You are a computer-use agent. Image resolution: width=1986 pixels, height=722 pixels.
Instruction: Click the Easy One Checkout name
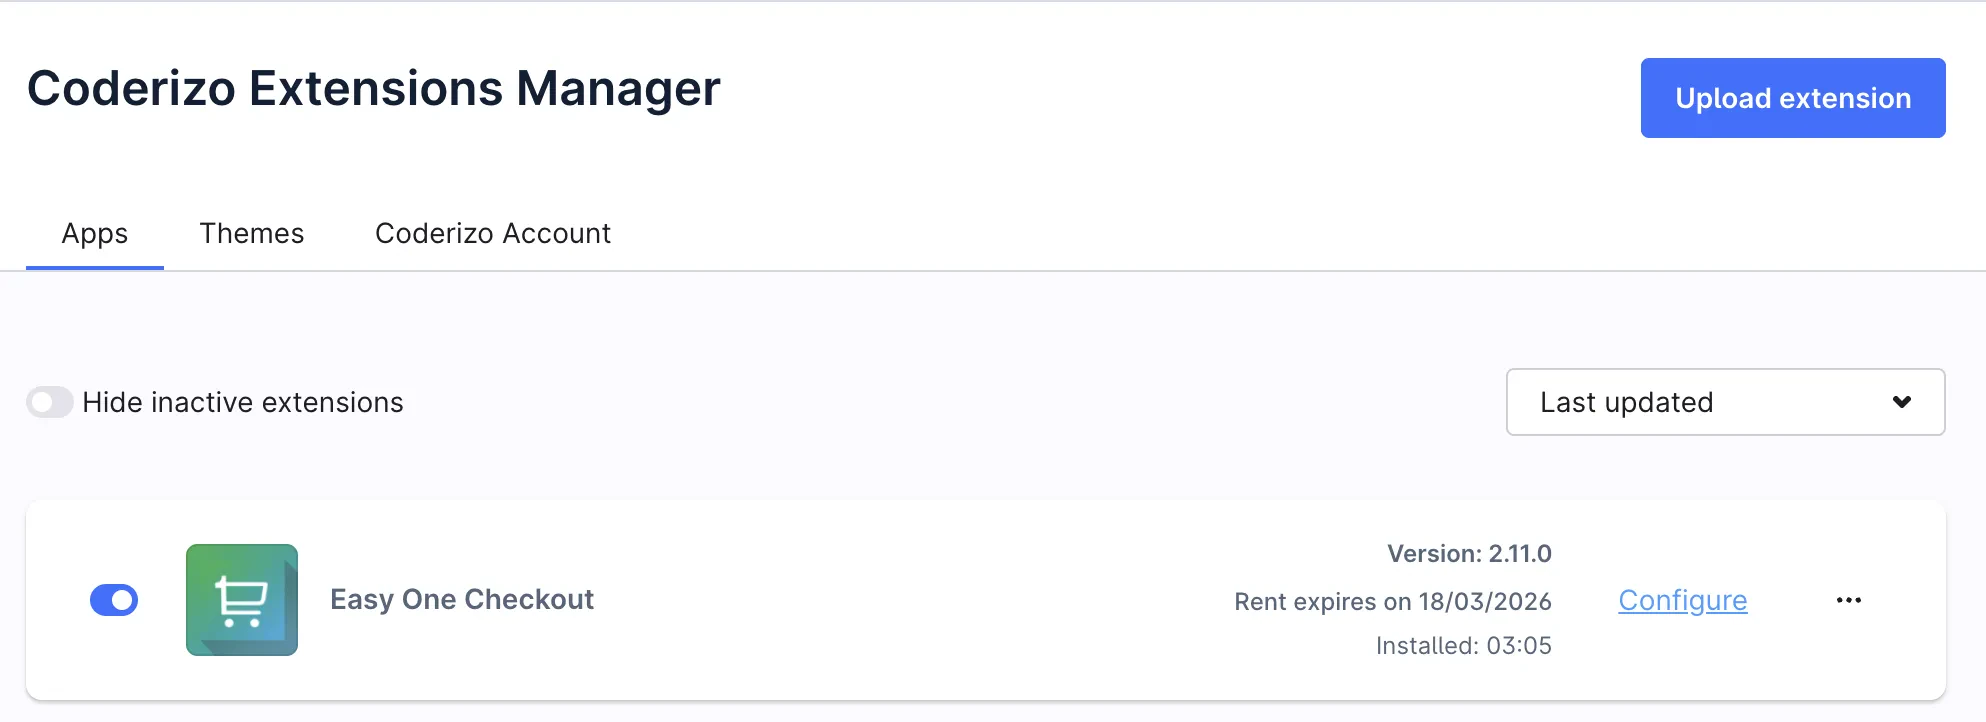pyautogui.click(x=462, y=599)
